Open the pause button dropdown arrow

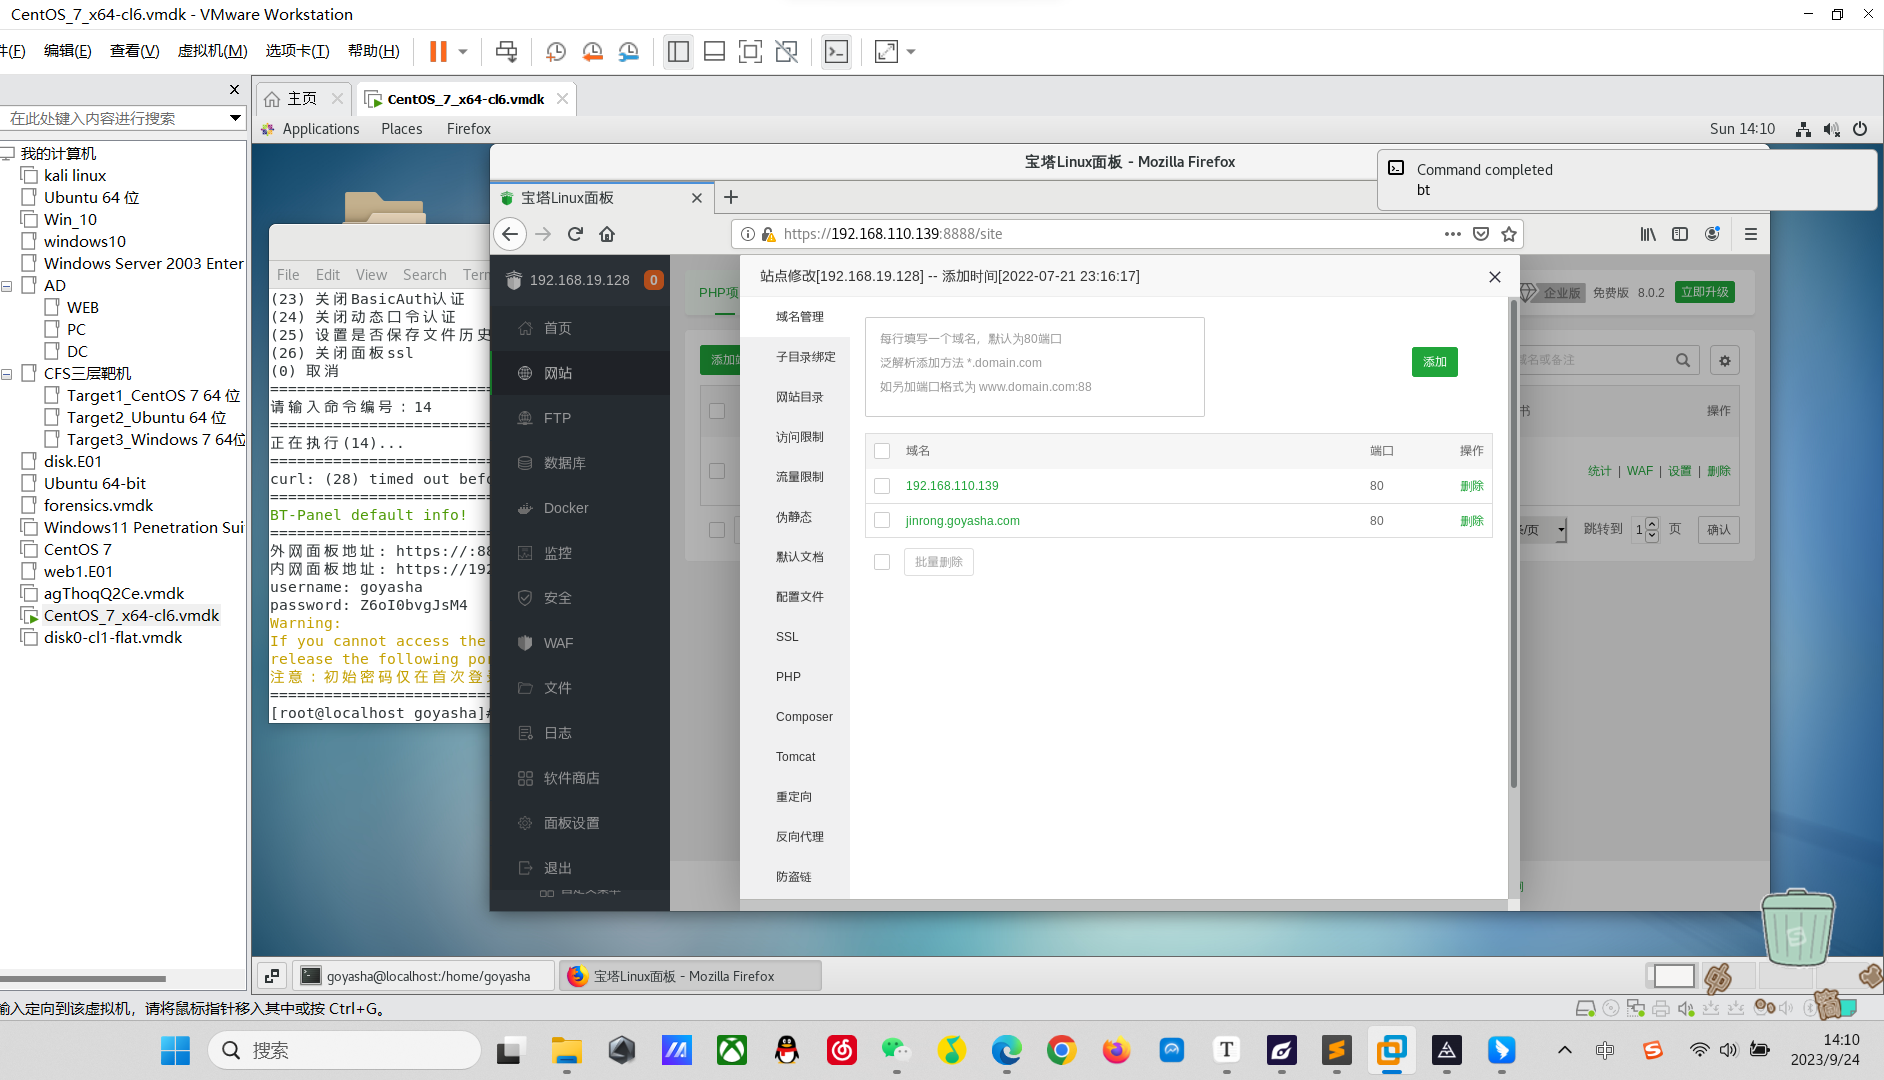463,51
